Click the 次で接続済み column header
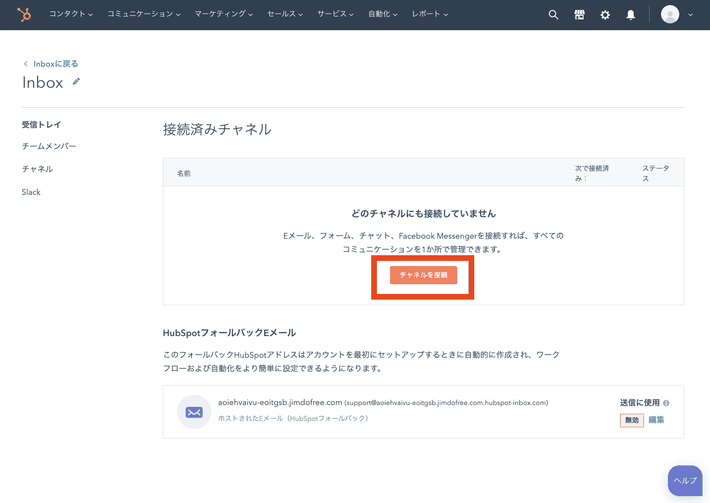Image resolution: width=710 pixels, height=503 pixels. (592, 173)
